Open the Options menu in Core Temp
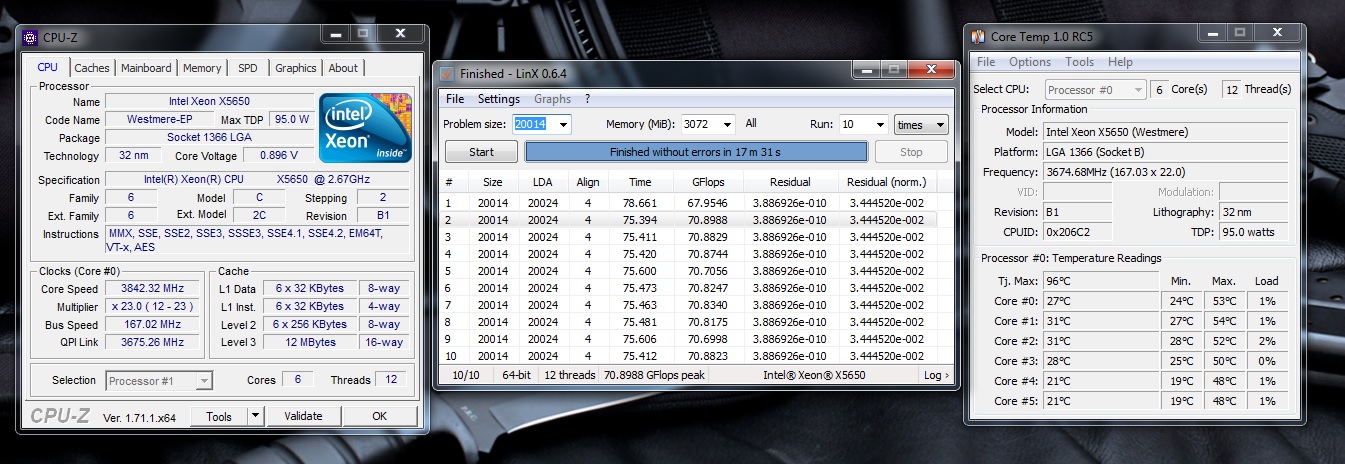 (x=1030, y=62)
